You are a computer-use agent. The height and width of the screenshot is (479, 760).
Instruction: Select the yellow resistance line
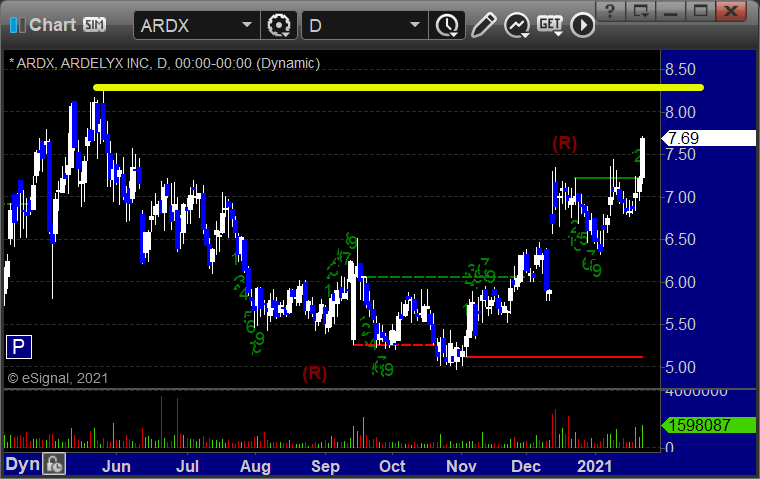click(398, 88)
